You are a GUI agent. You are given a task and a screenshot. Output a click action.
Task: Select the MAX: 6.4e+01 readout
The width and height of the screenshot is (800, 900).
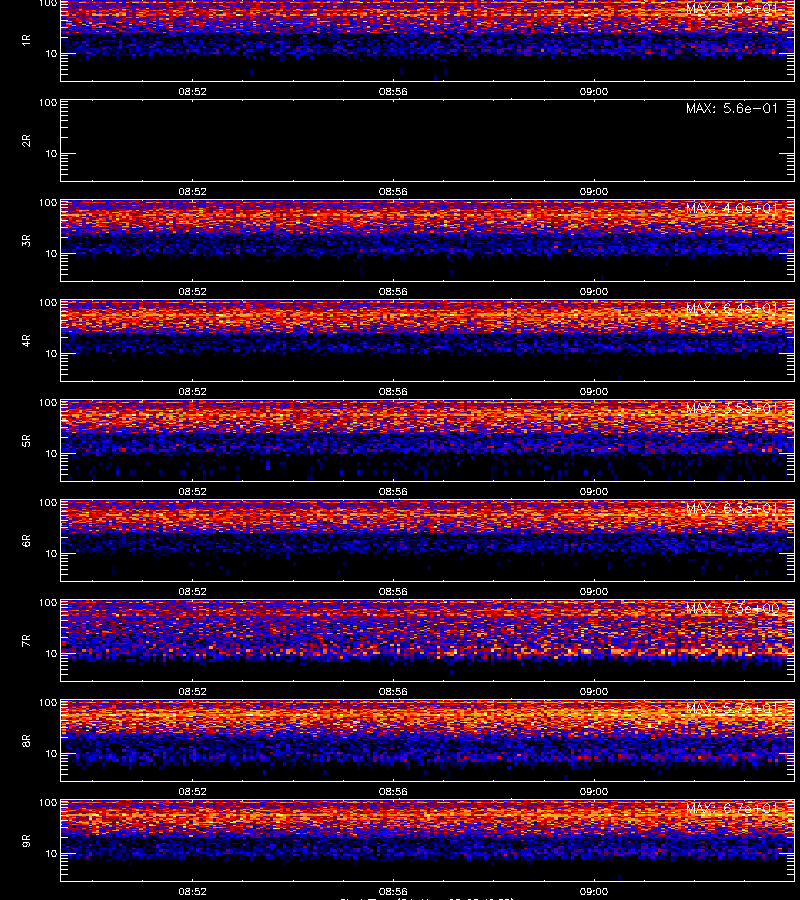coord(732,308)
